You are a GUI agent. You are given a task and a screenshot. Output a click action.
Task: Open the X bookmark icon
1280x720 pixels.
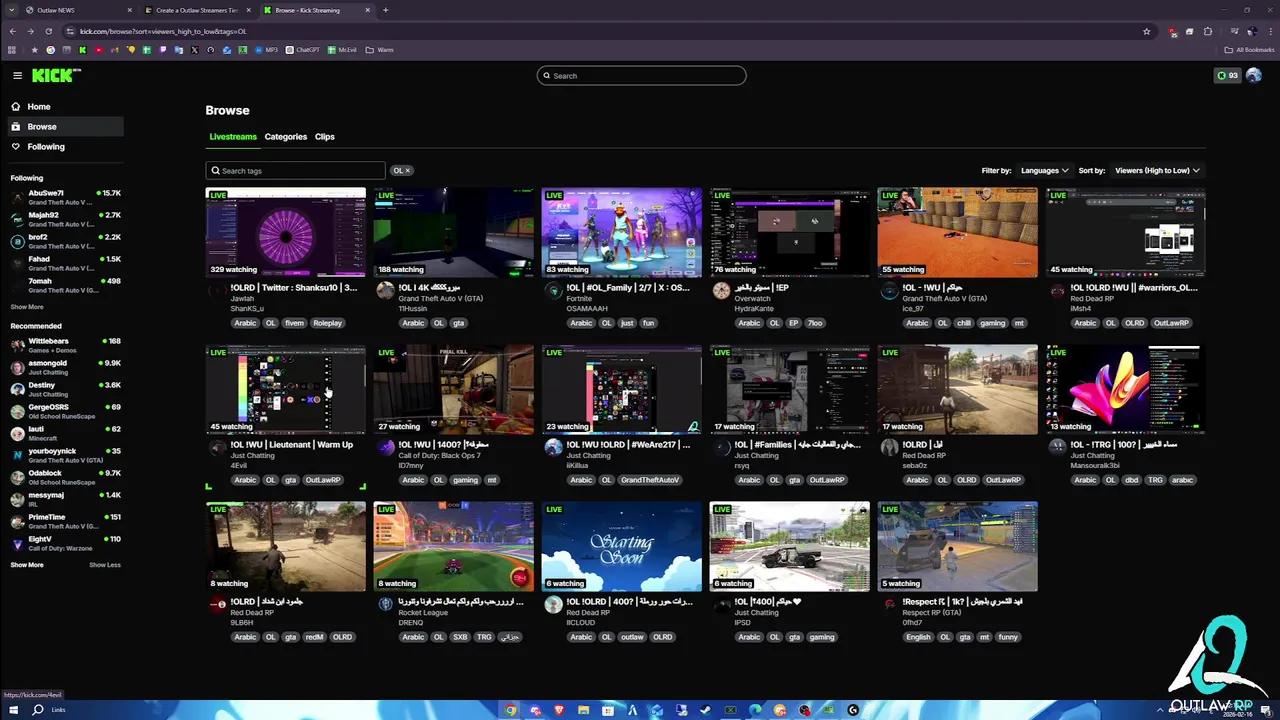click(x=195, y=50)
